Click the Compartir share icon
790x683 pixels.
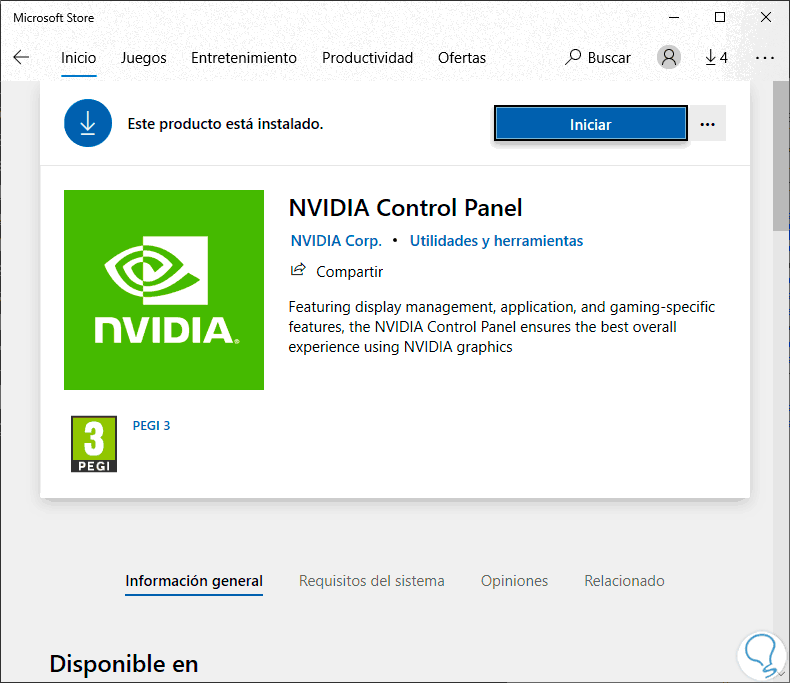click(x=298, y=270)
